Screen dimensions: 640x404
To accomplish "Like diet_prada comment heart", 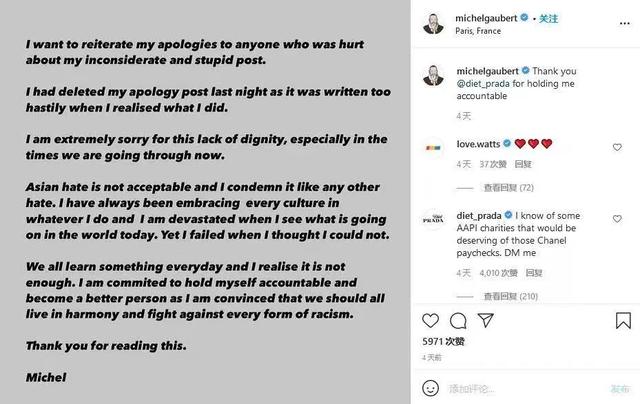I will tap(617, 219).
